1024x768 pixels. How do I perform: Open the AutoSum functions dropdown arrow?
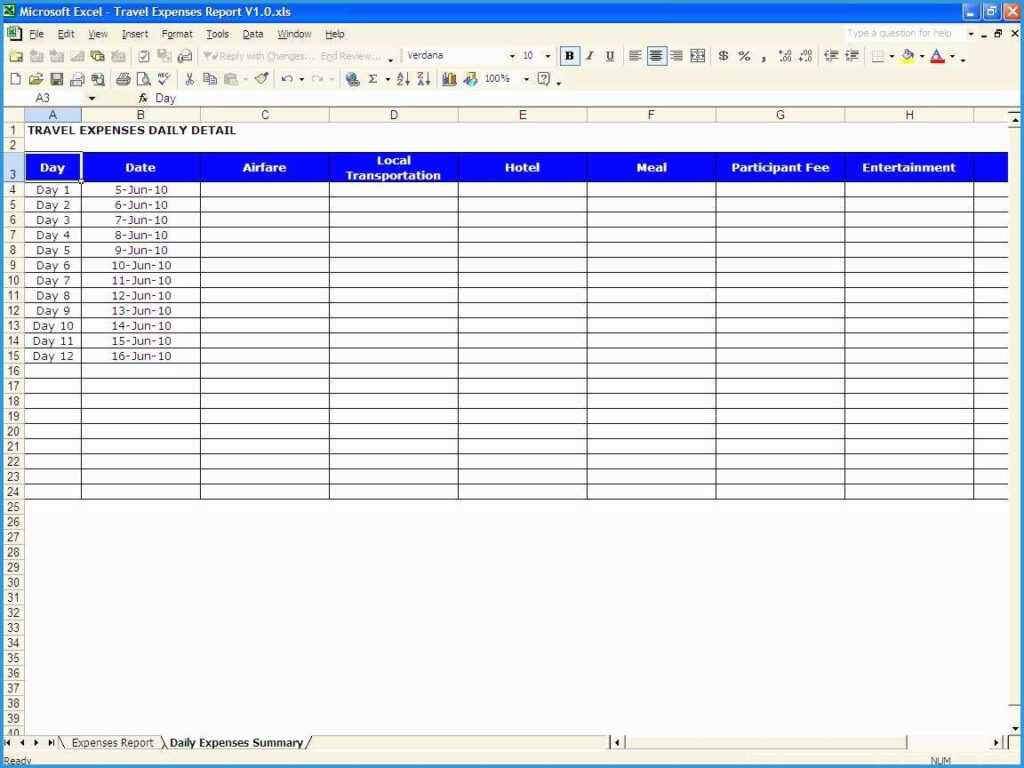(388, 80)
